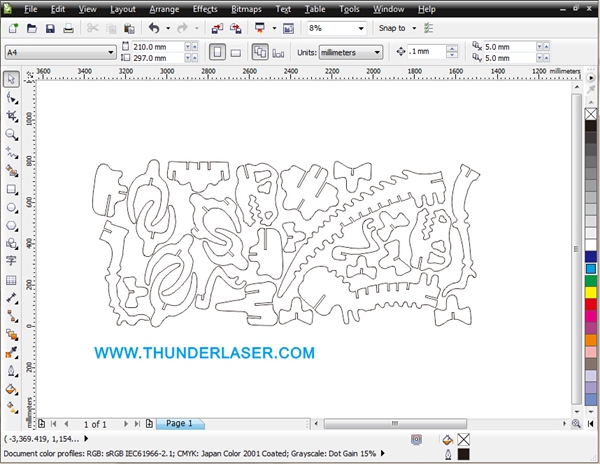Open a file with folder icon
This screenshot has width=600, height=464.
[x=31, y=28]
